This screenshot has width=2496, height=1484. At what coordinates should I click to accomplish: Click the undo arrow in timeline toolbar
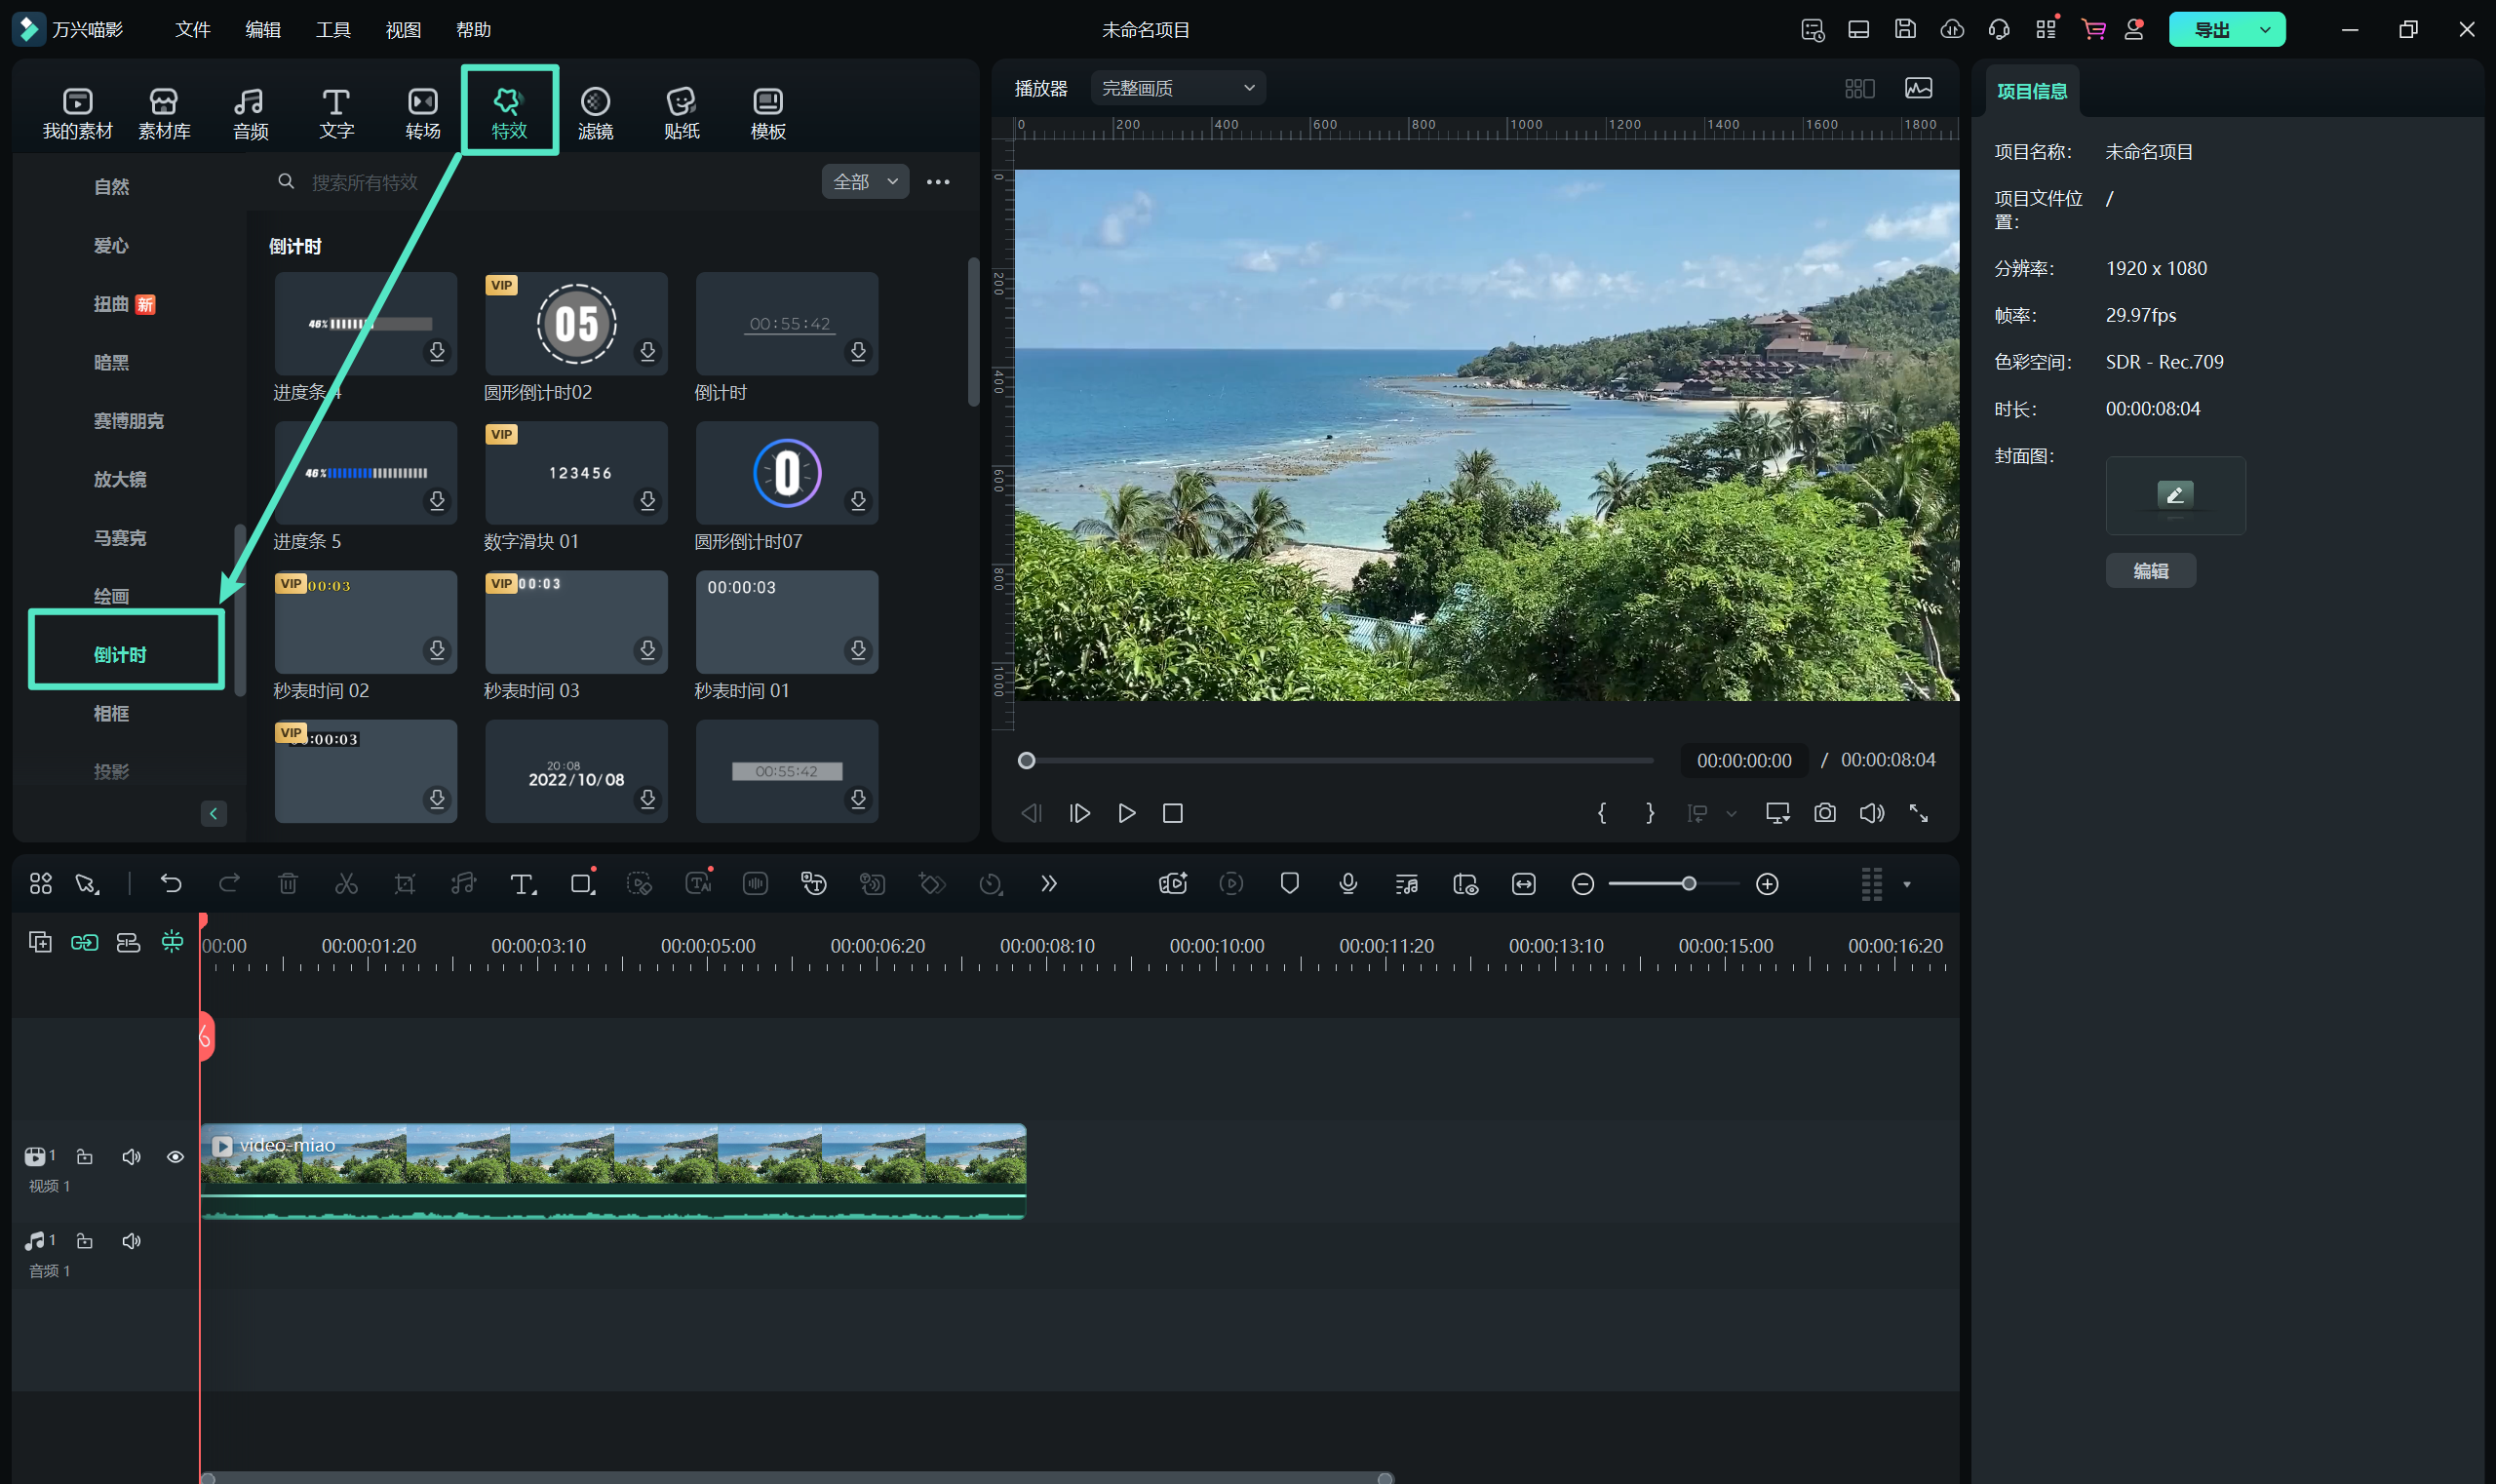tap(171, 884)
